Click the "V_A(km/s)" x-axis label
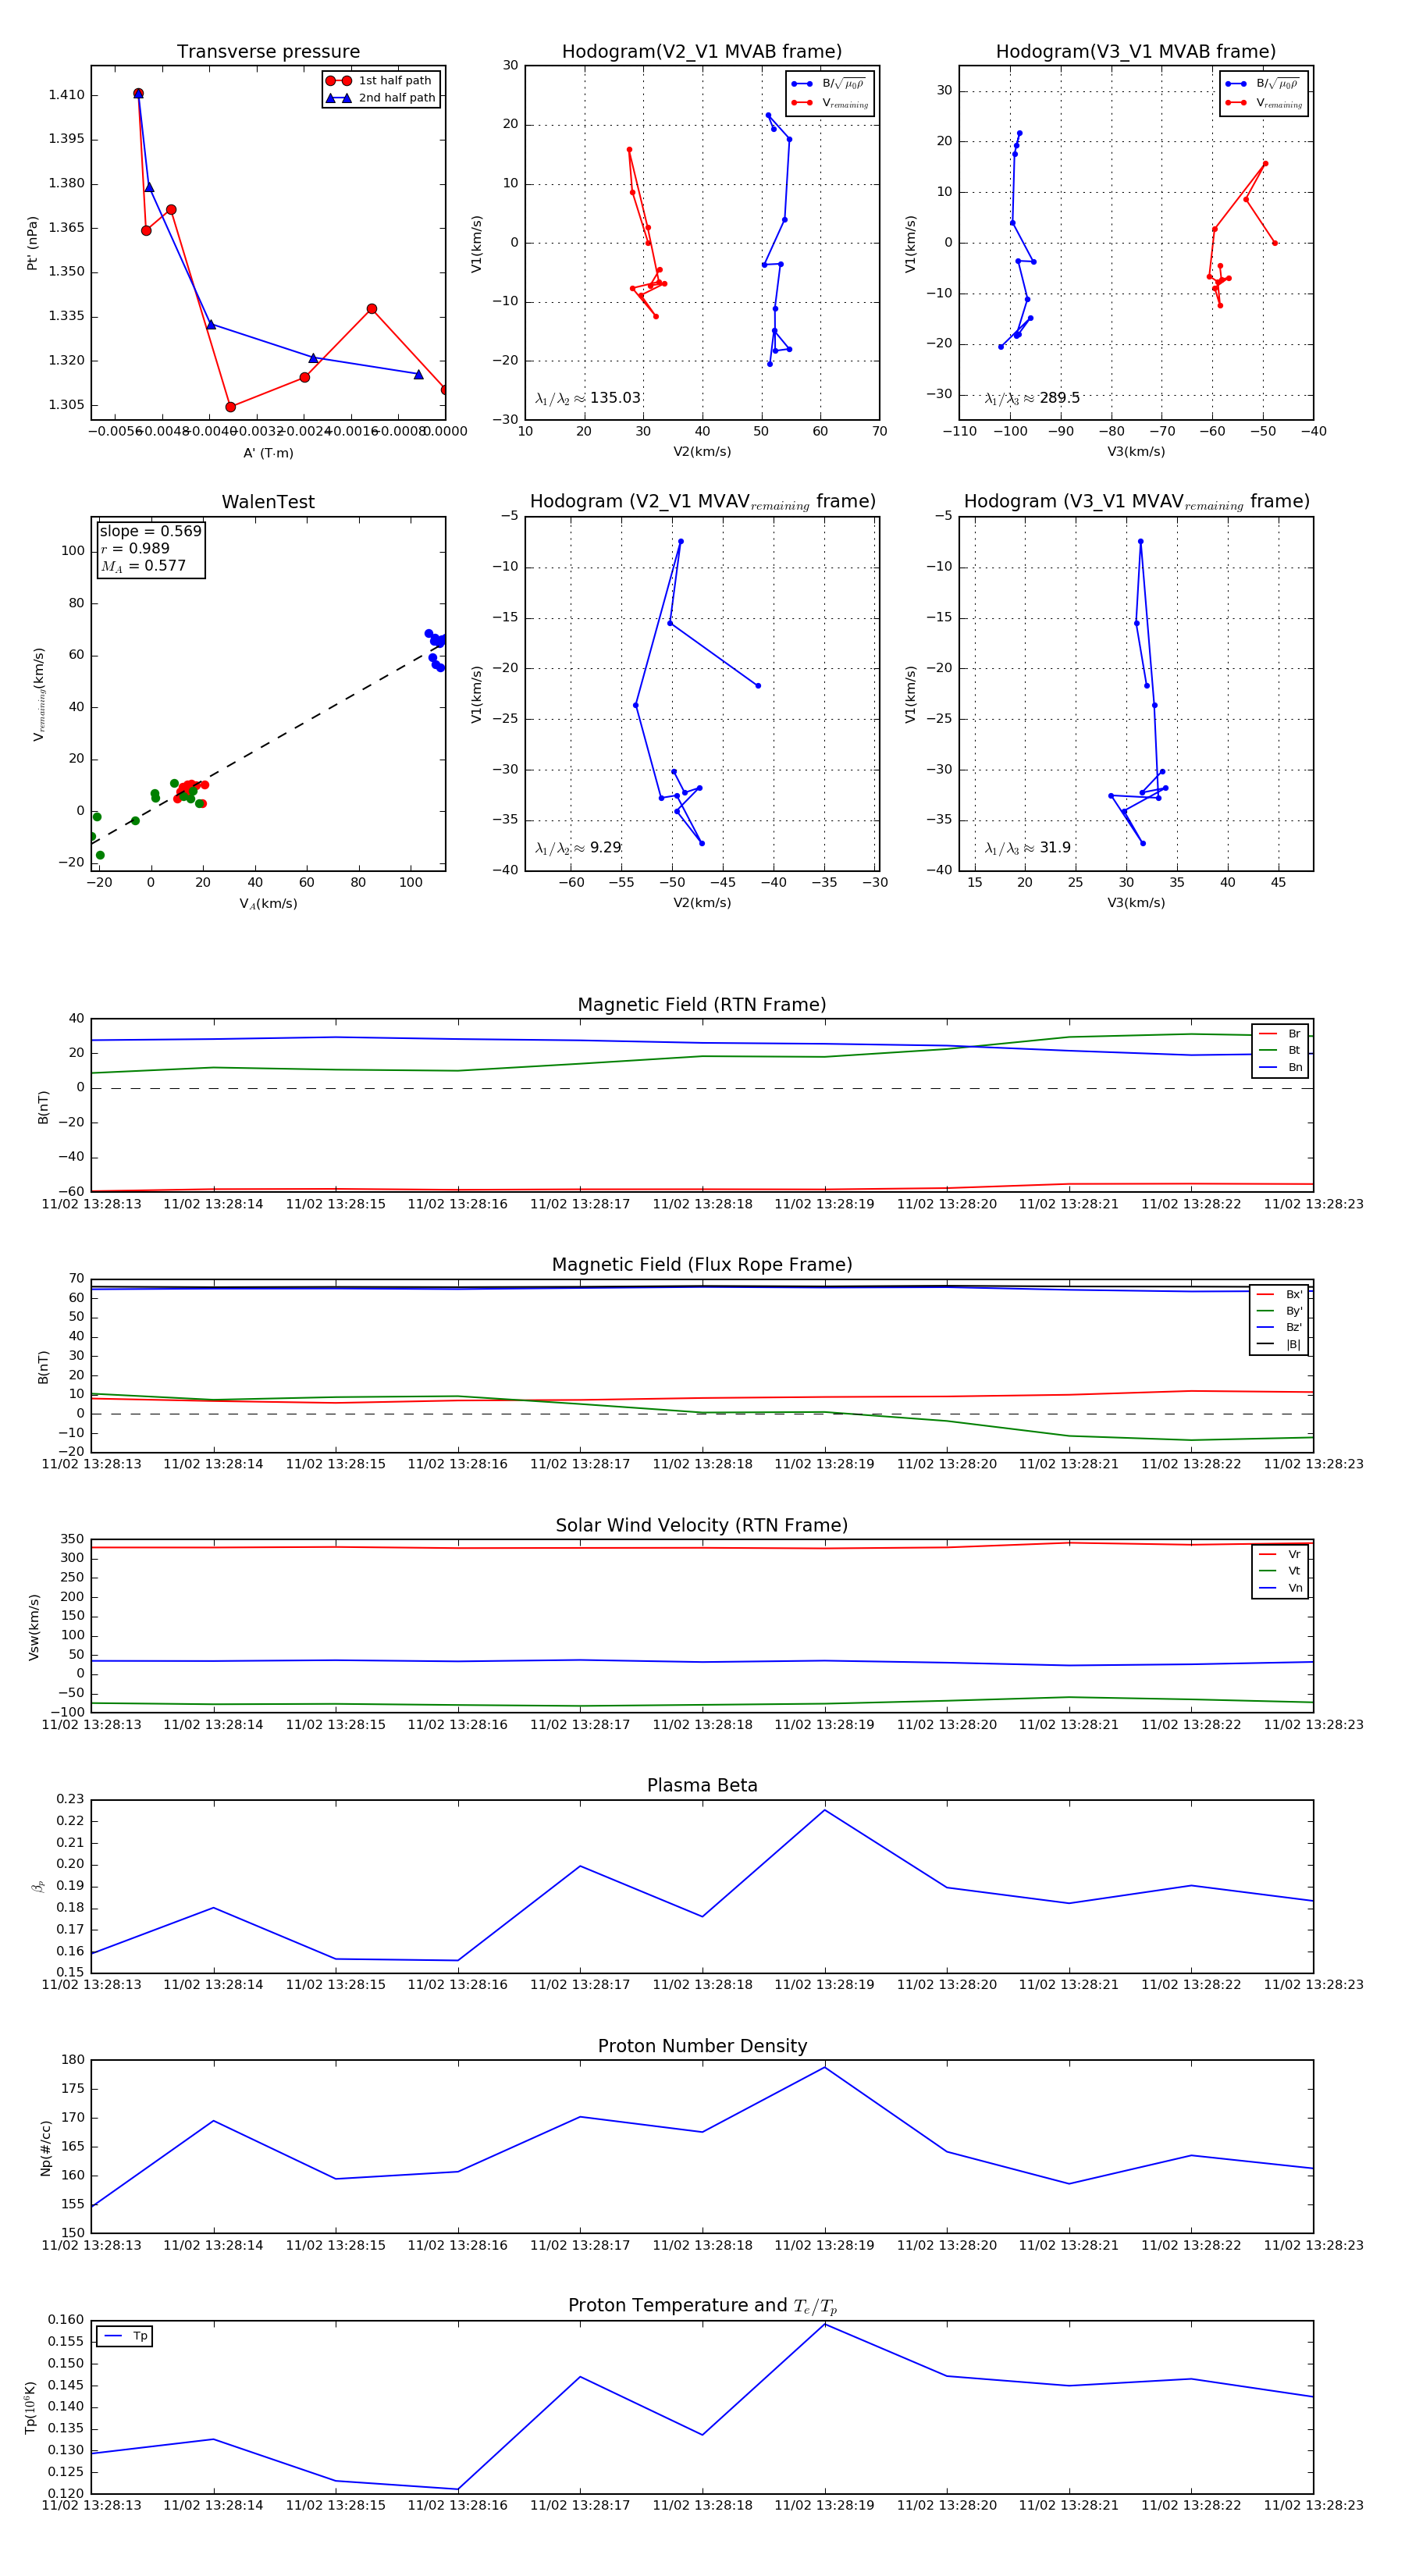The width and height of the screenshot is (1405, 2576). click(268, 904)
